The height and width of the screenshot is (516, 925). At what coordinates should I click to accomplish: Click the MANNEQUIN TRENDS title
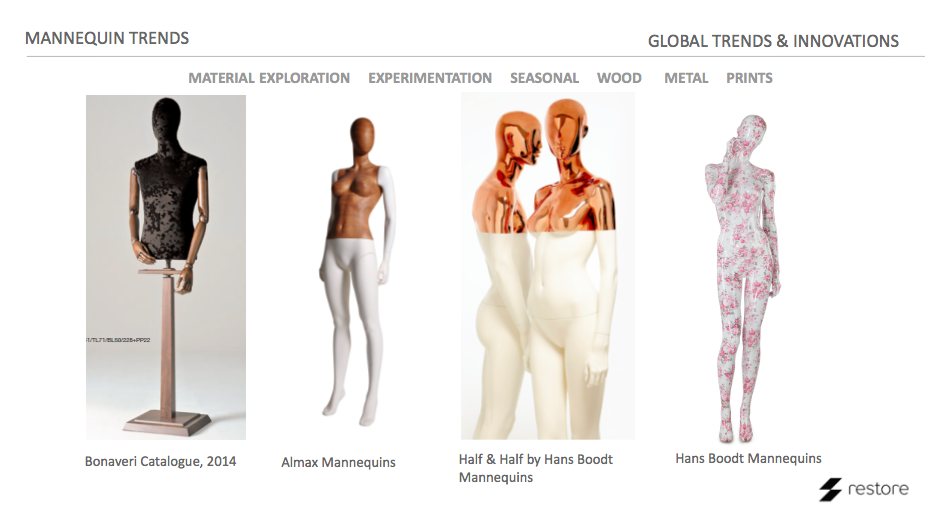(107, 38)
